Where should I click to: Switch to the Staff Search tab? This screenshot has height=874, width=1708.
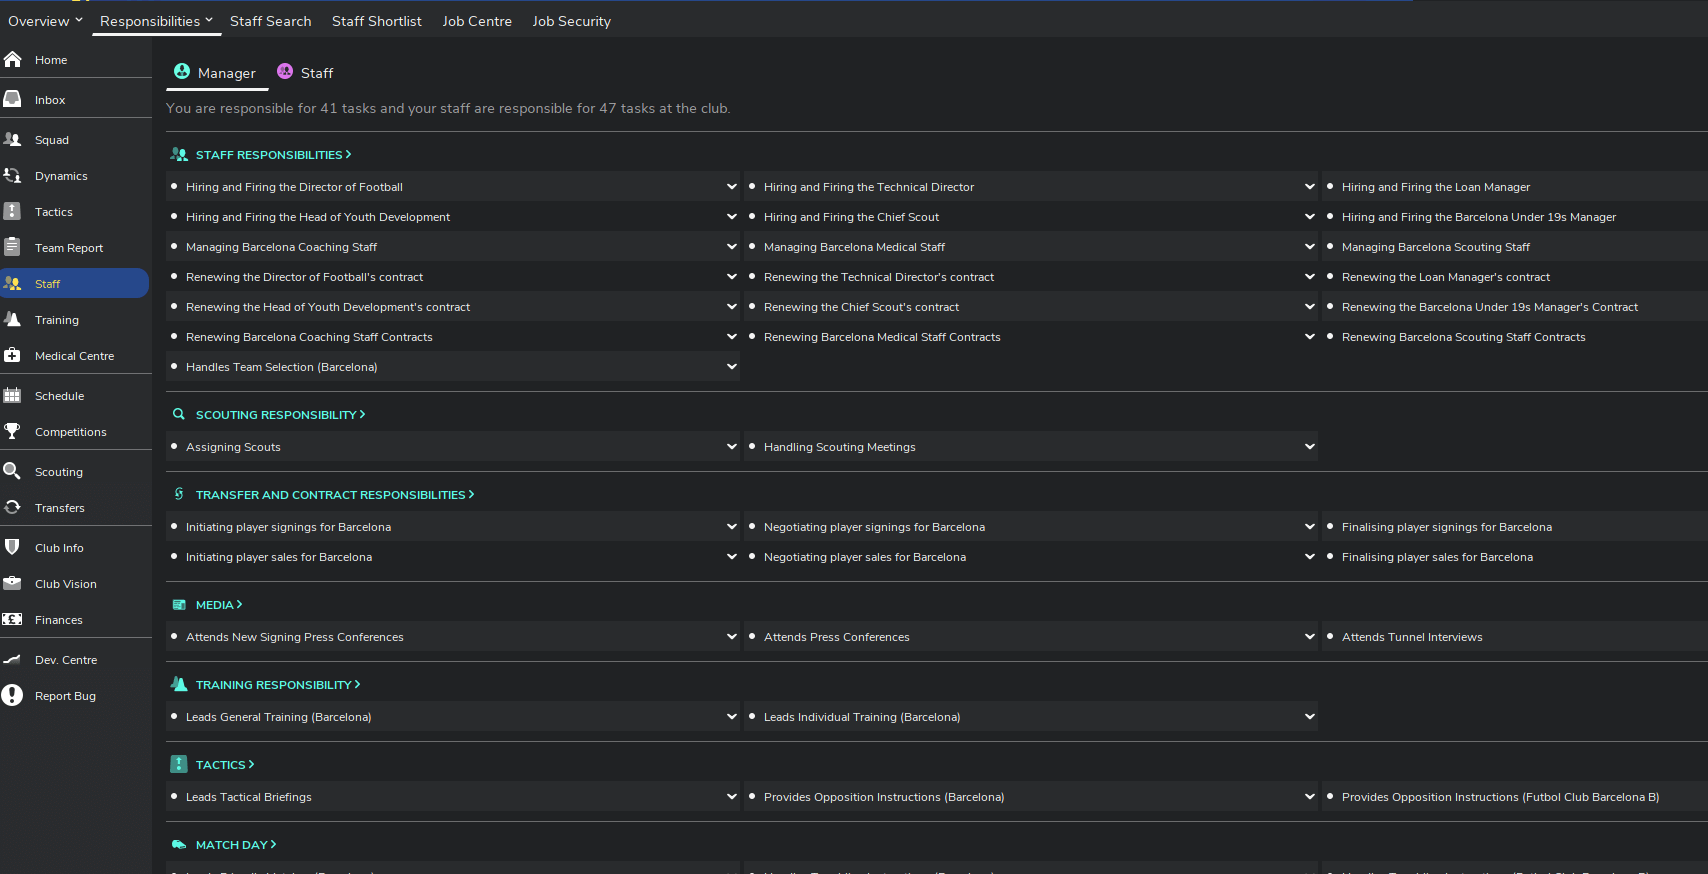click(x=270, y=21)
